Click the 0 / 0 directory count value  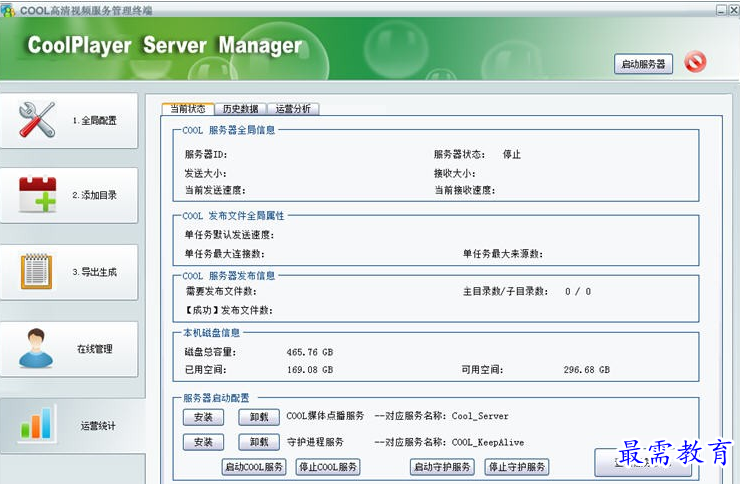[578, 292]
